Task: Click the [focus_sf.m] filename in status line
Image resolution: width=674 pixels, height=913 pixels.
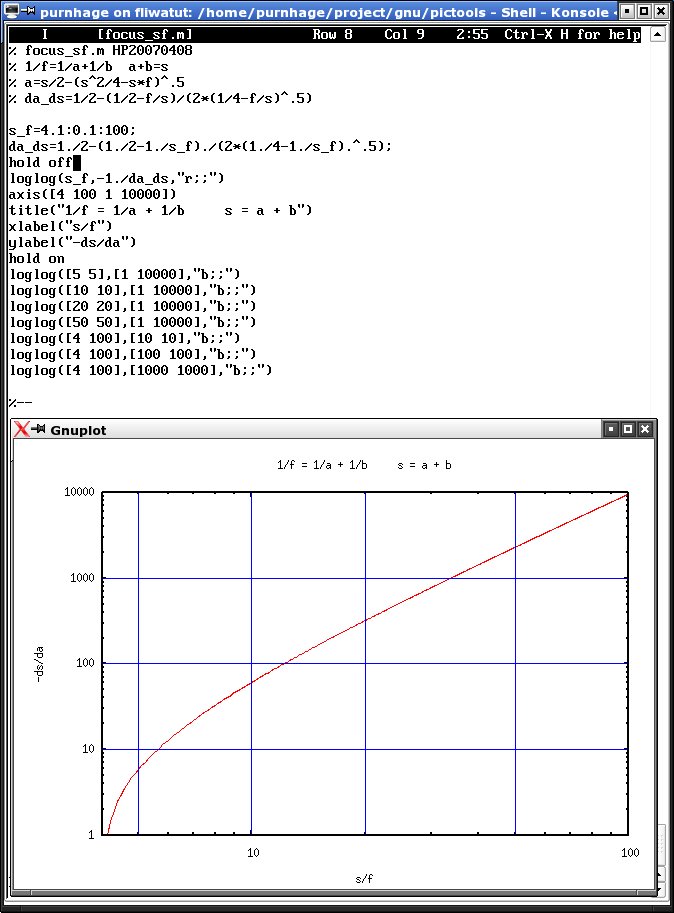Action: click(144, 35)
